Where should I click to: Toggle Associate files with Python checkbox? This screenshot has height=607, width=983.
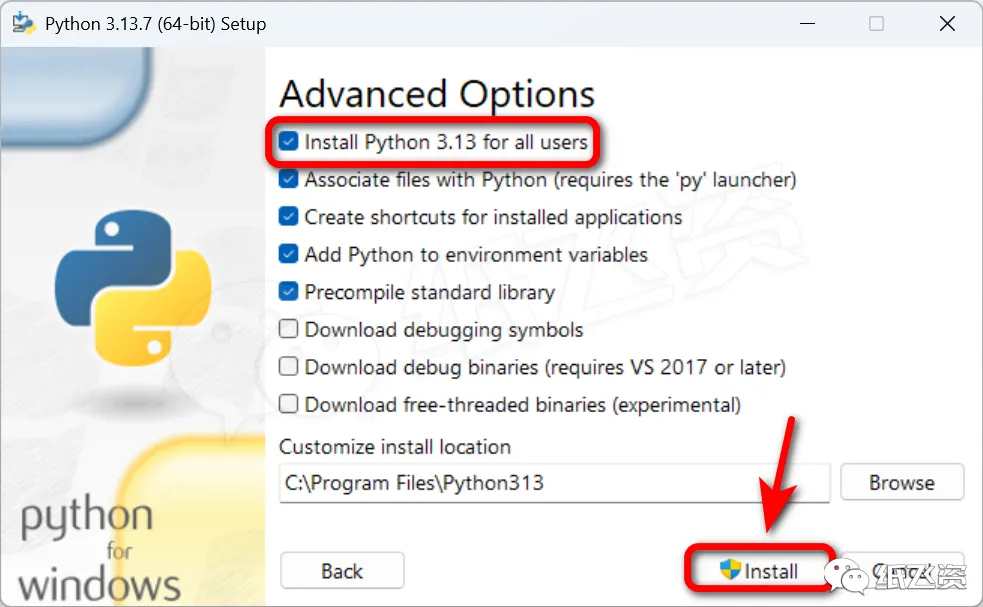point(288,179)
